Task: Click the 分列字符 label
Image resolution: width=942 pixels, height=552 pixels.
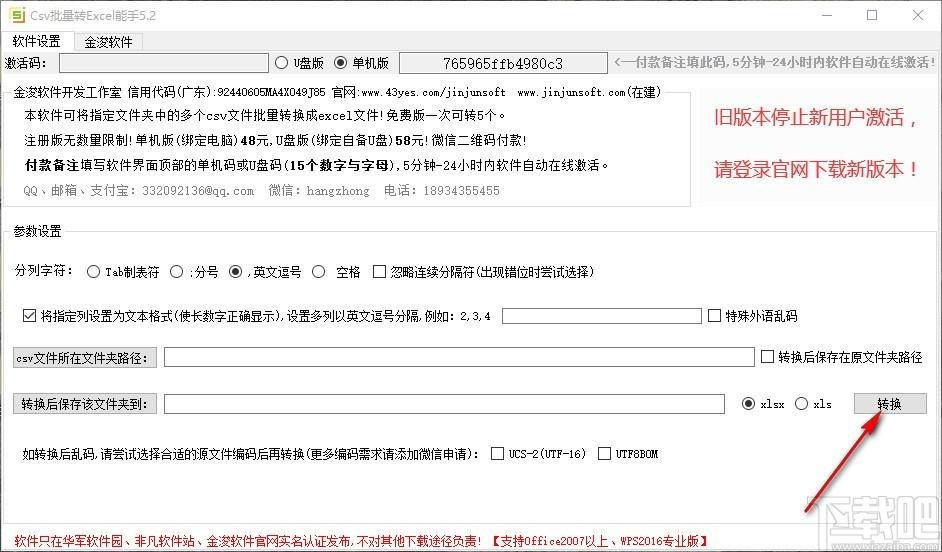Action: click(44, 271)
